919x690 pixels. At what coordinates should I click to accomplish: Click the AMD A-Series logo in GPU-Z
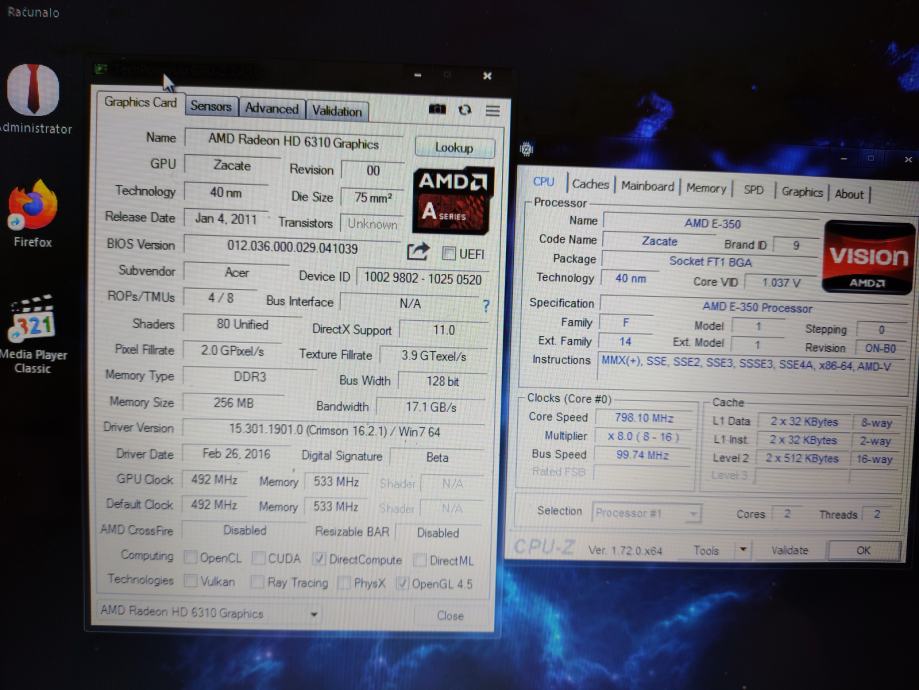tap(452, 200)
